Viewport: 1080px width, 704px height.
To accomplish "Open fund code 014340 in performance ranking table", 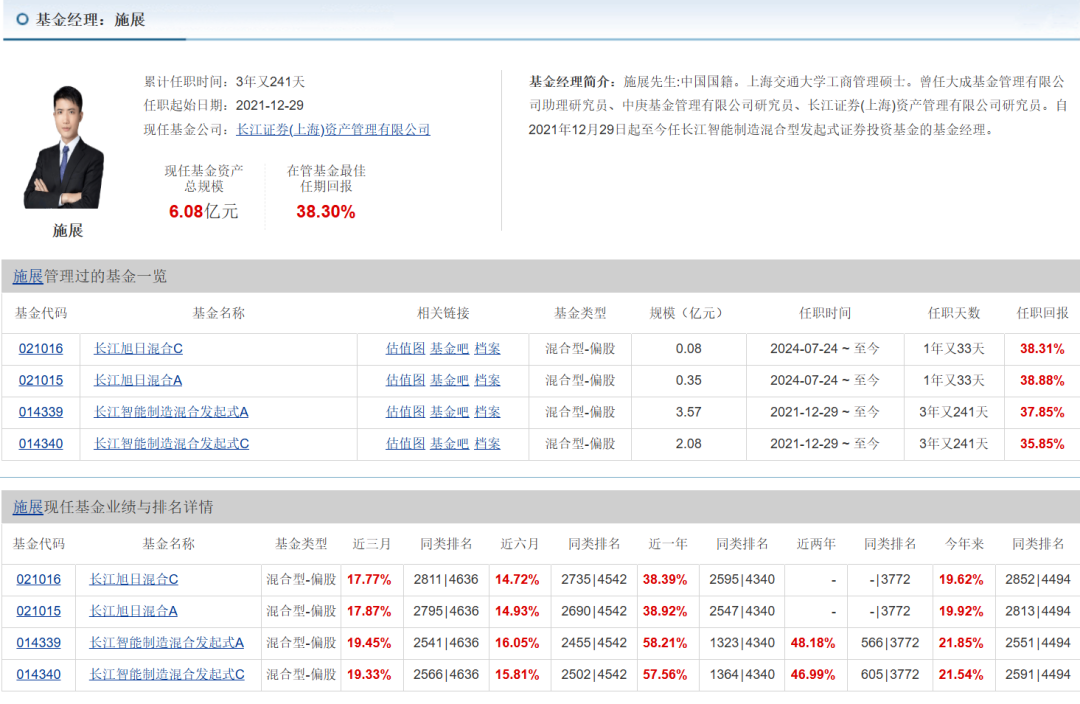I will point(39,674).
